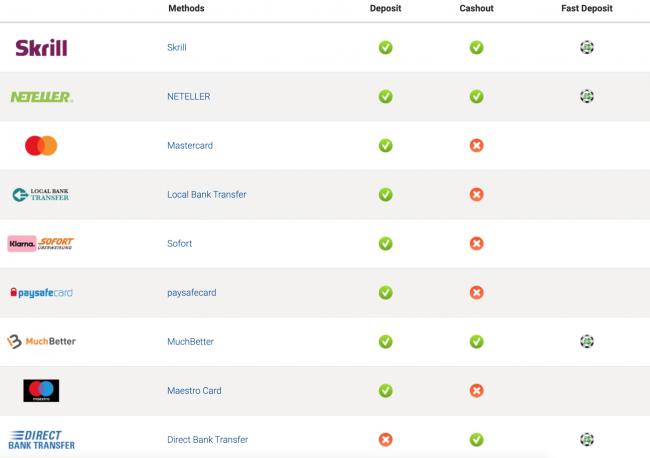The height and width of the screenshot is (458, 650).
Task: Open the Sofort method link
Action: [x=179, y=243]
